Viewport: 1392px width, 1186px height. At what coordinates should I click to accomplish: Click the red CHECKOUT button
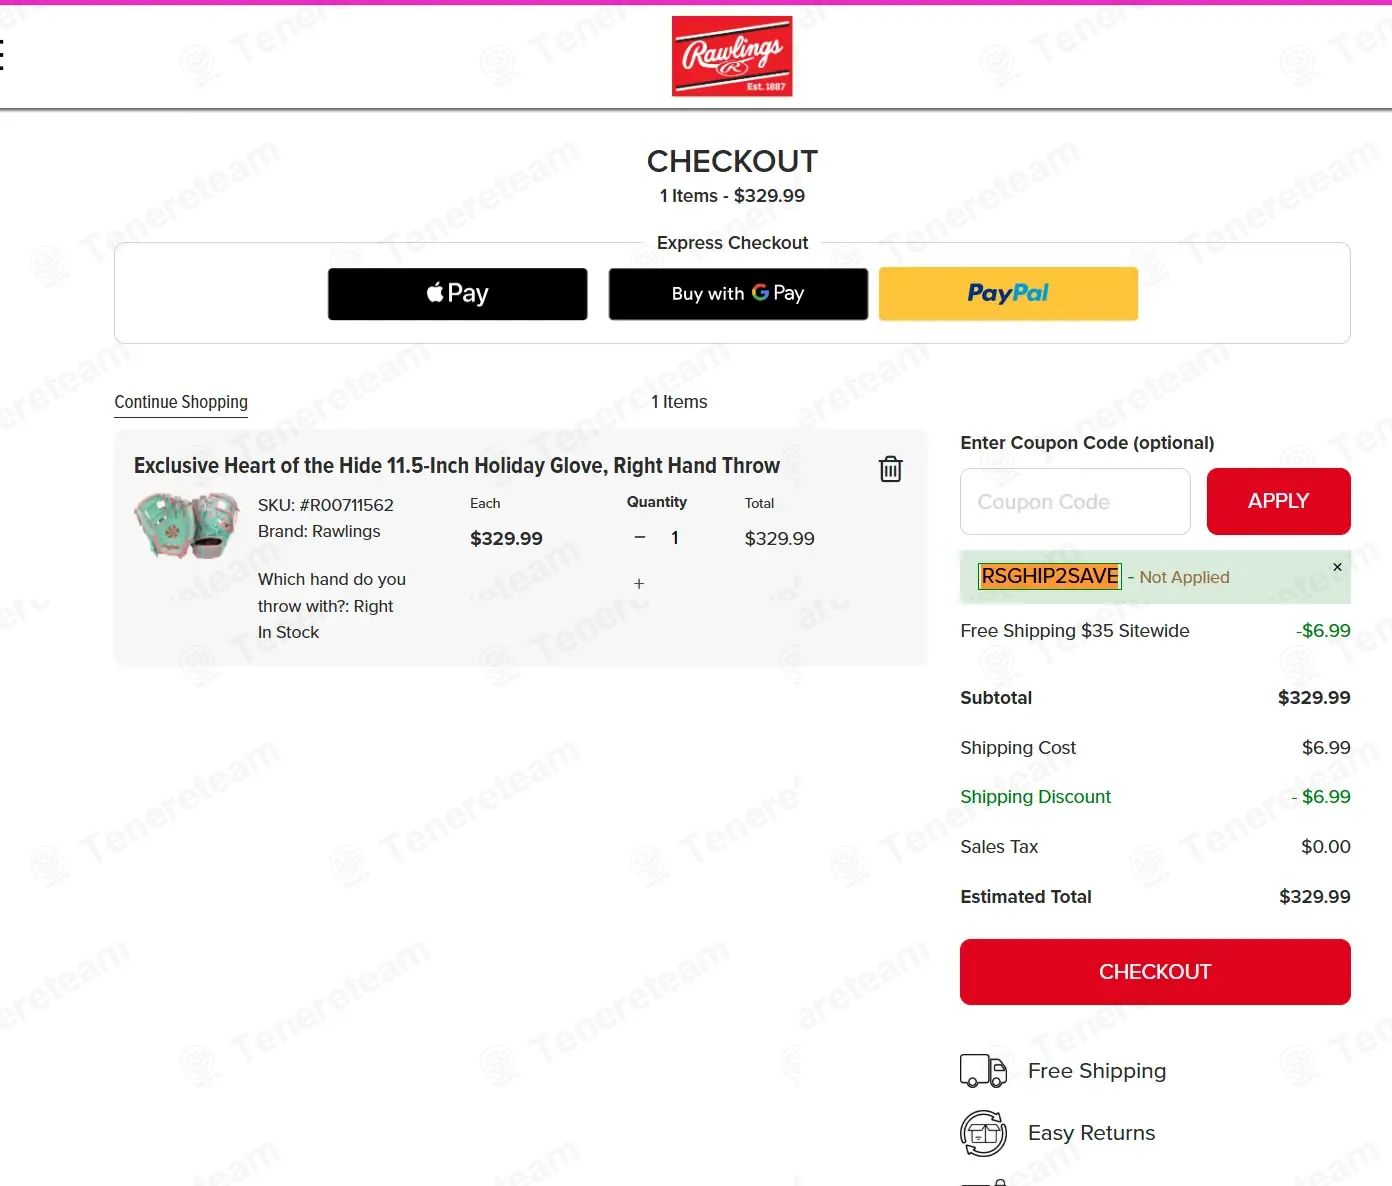1155,972
